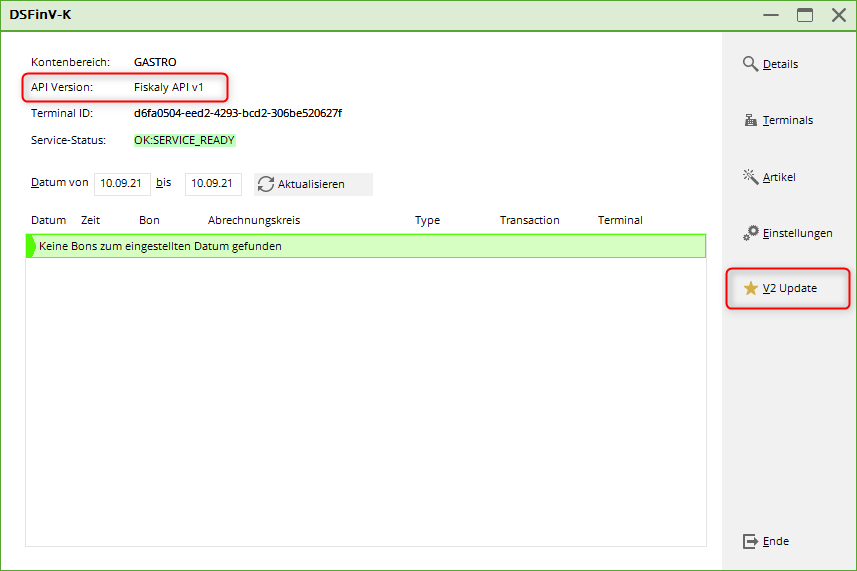The height and width of the screenshot is (571, 857).
Task: Close the DSFinV-K window
Action: [x=838, y=15]
